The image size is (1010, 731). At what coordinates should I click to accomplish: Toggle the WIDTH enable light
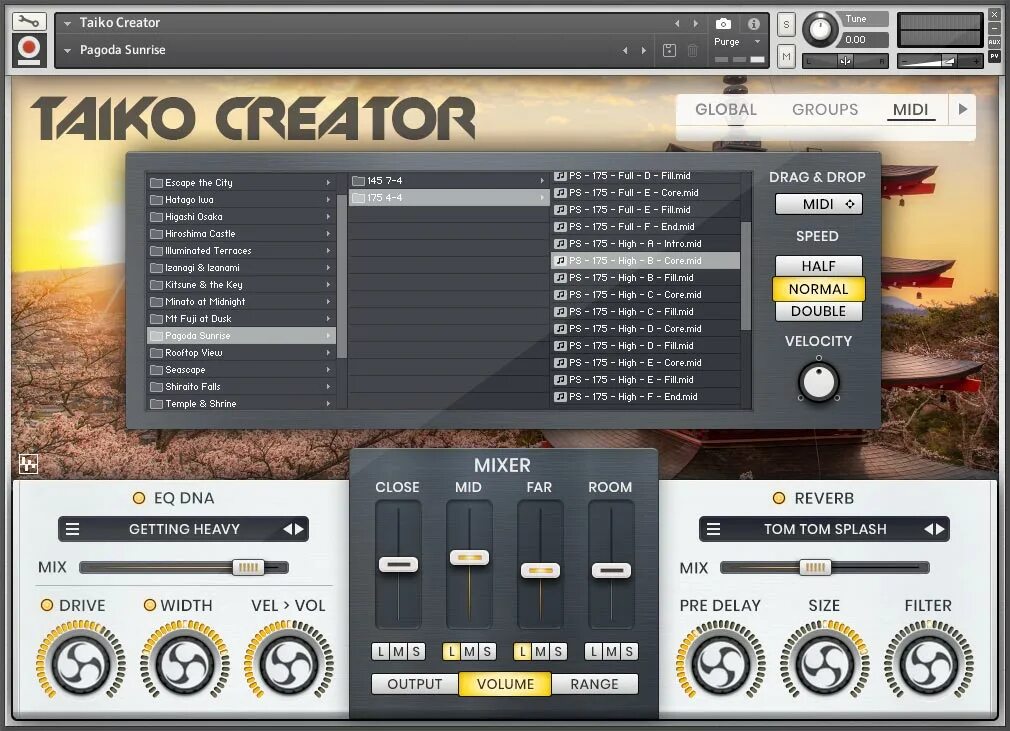tap(149, 605)
